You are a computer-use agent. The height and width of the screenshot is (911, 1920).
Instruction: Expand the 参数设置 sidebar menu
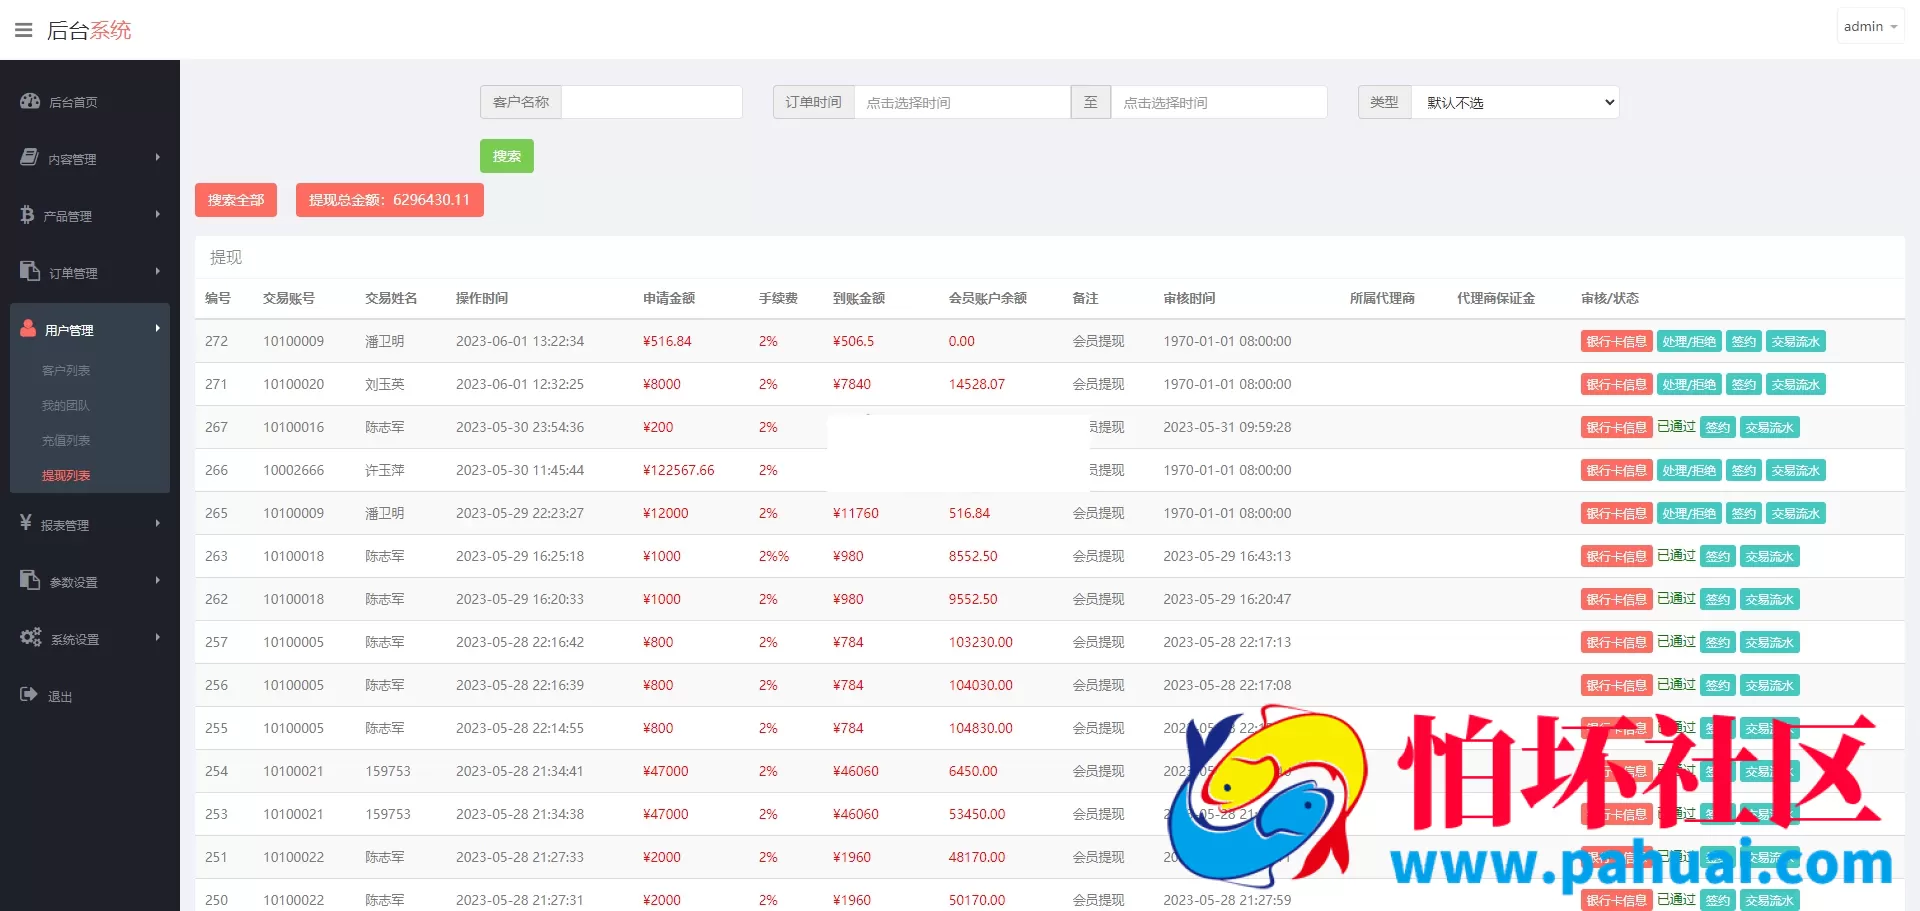click(x=89, y=582)
